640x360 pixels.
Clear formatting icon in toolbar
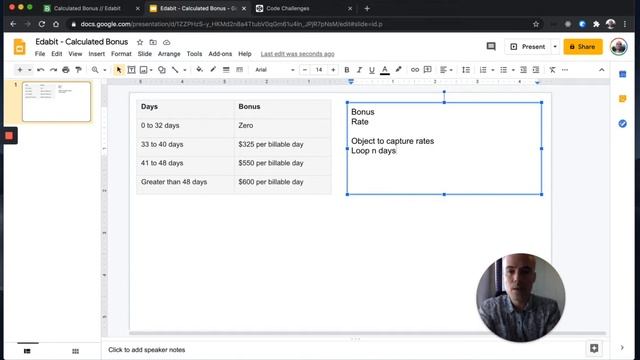coord(552,70)
